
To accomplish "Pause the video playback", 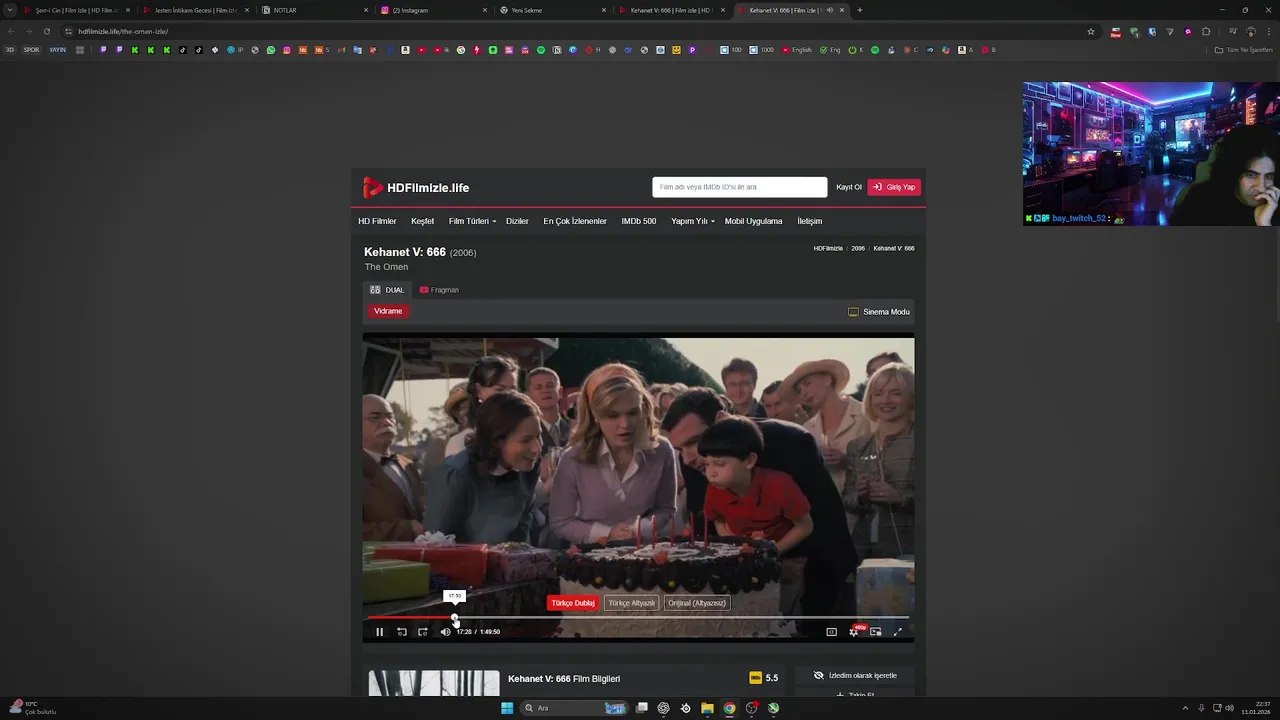I will point(379,632).
